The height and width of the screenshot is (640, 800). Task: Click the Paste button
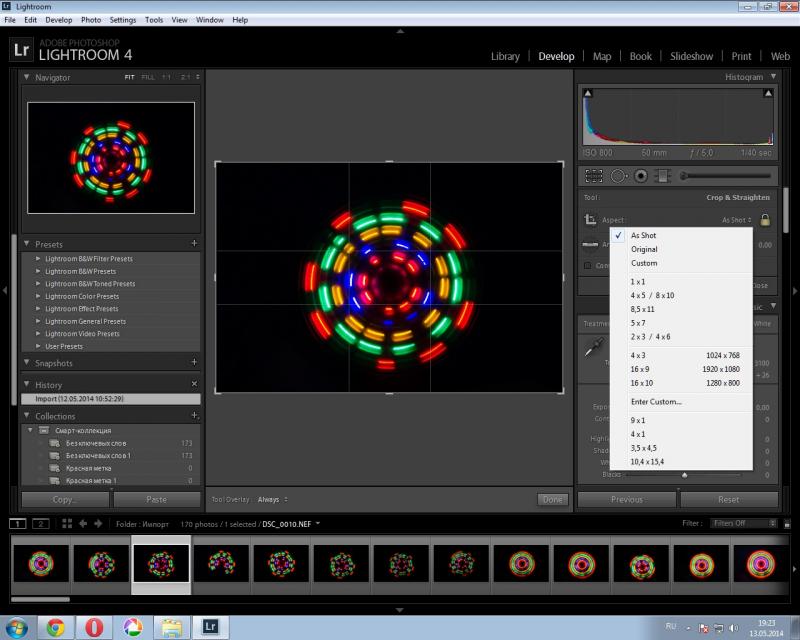tap(157, 499)
